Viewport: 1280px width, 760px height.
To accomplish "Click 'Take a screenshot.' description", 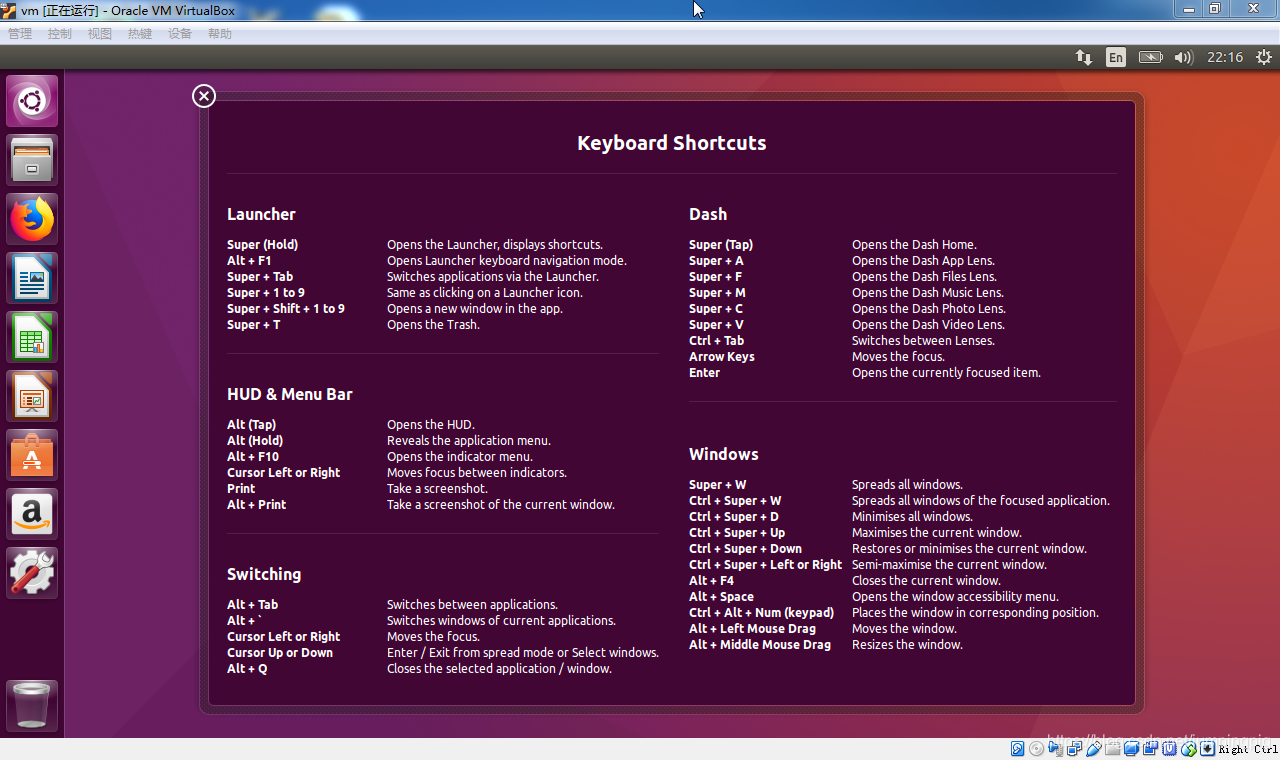I will click(x=437, y=489).
